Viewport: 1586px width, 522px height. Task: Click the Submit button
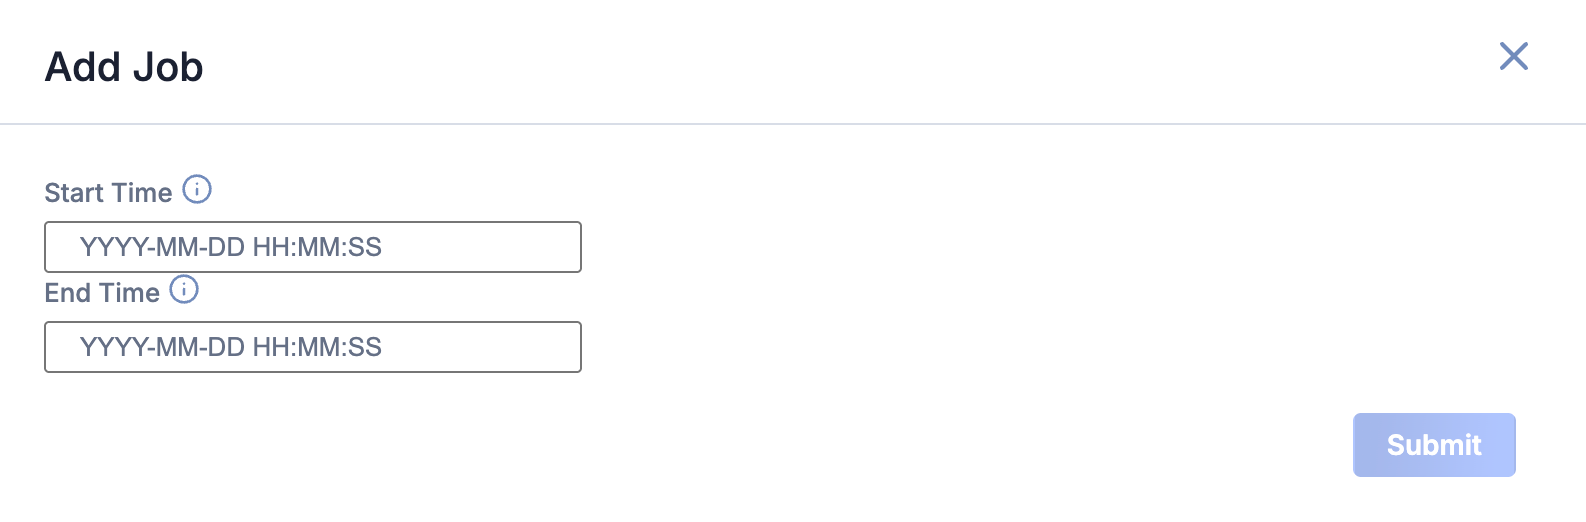(1434, 445)
